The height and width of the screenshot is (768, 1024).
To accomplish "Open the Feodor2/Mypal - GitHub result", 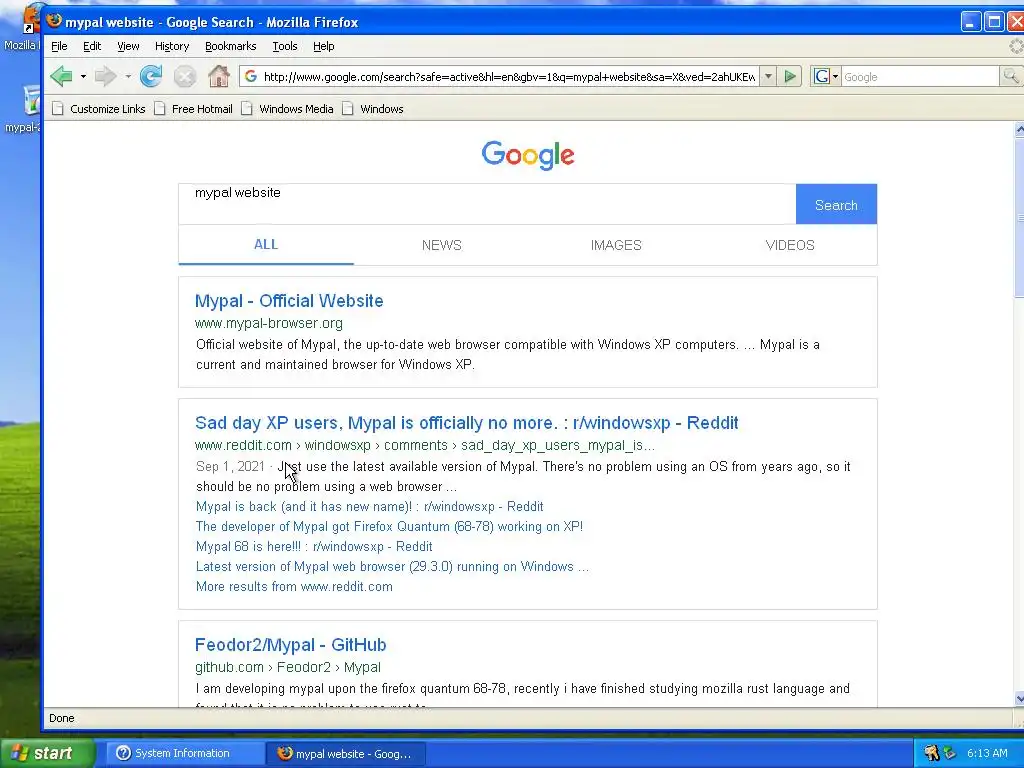I will point(291,645).
